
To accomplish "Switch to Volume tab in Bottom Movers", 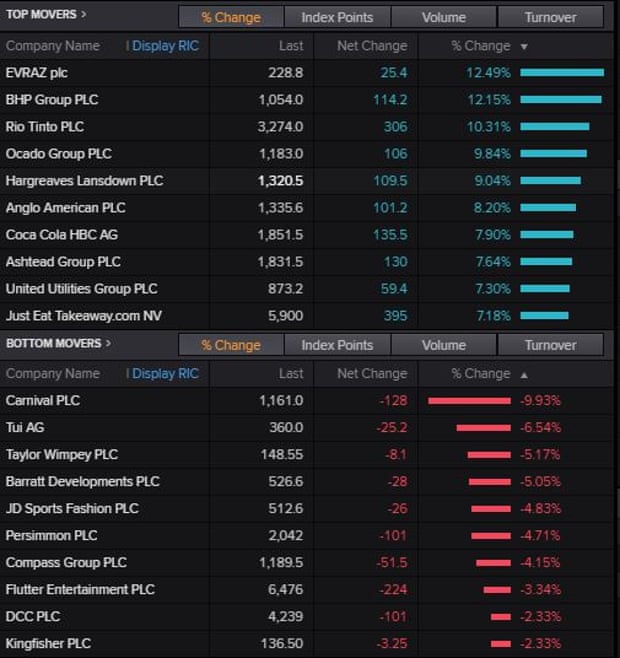I will [x=444, y=345].
